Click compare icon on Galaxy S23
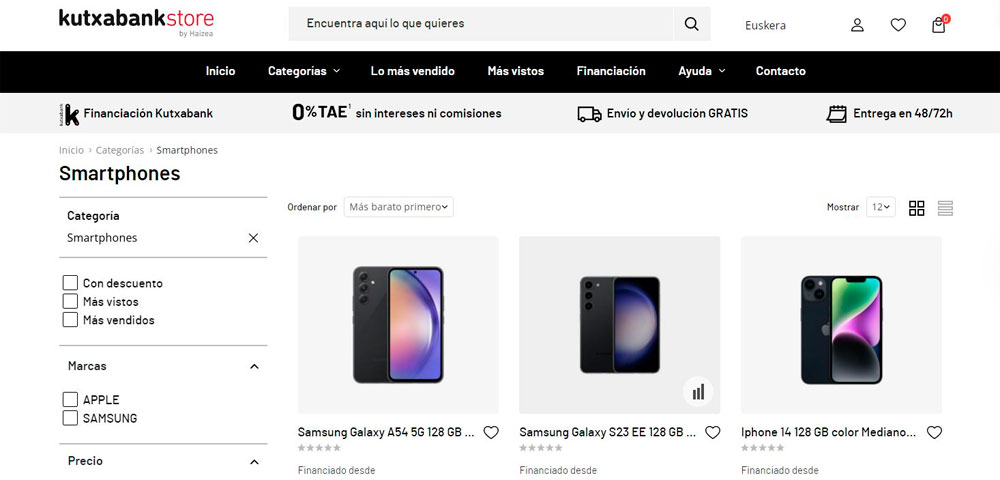Viewport: 1000px width, 480px height. tap(698, 391)
